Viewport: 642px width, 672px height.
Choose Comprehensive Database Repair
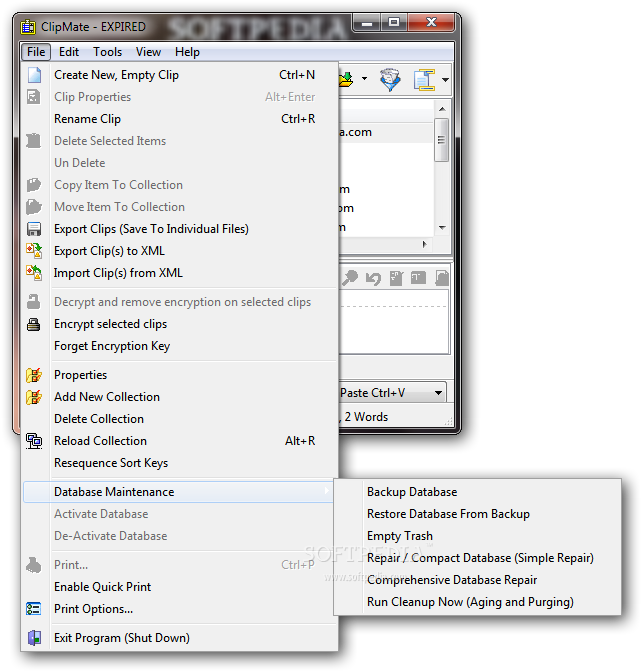coord(477,579)
